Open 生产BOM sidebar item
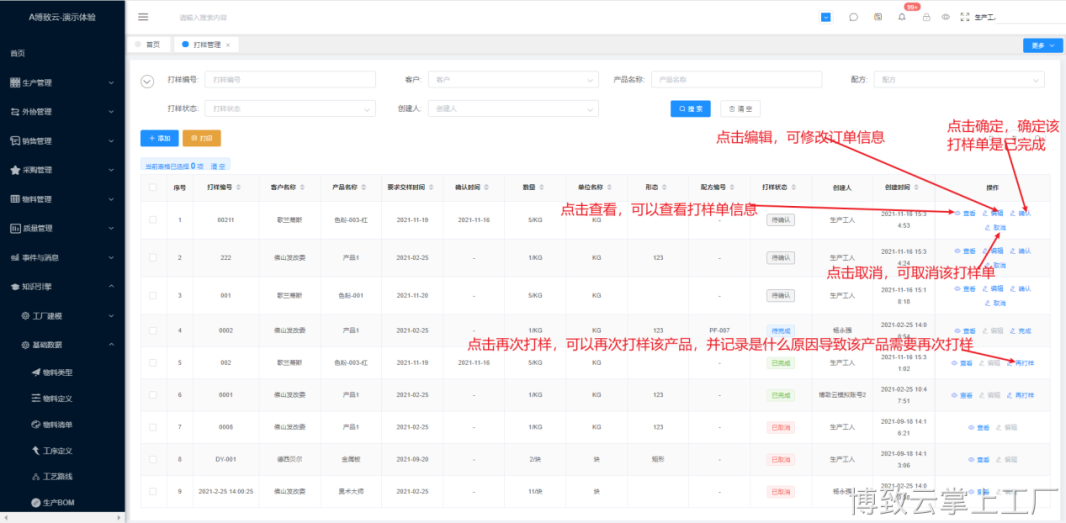This screenshot has height=523, width=1066. (x=52, y=502)
